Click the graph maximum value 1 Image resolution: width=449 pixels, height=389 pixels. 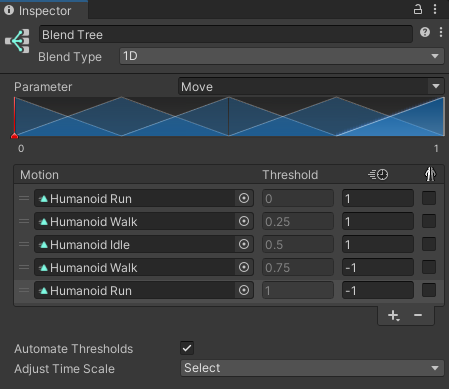[x=436, y=148]
